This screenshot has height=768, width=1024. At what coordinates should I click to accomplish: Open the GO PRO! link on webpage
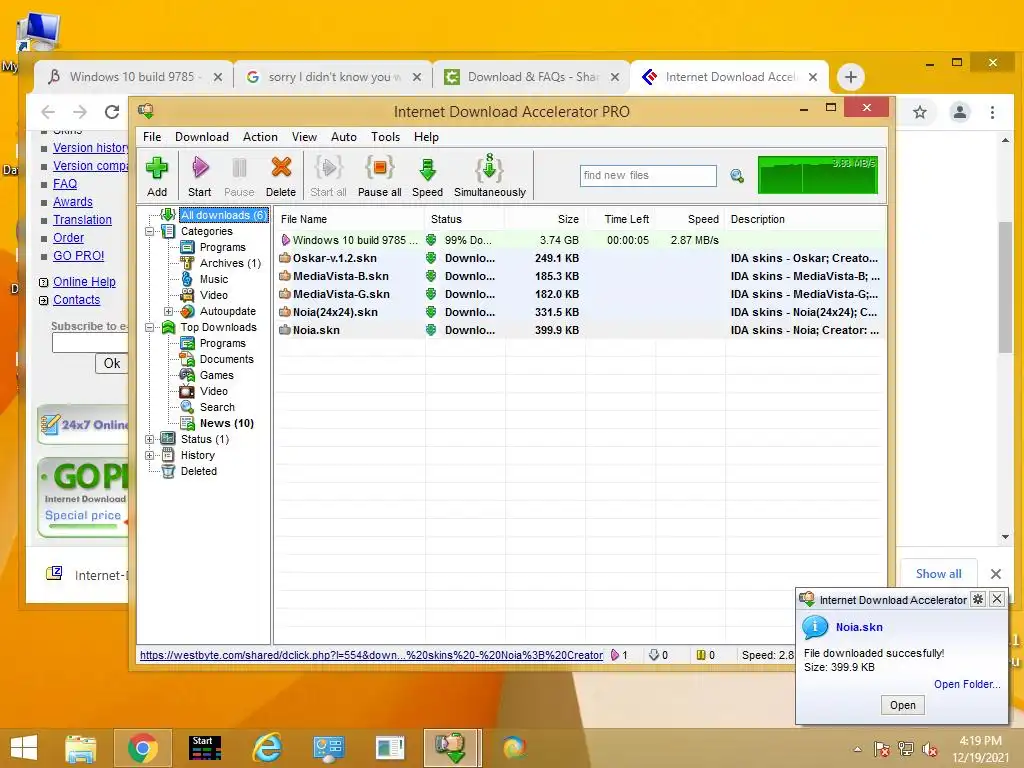click(x=78, y=256)
